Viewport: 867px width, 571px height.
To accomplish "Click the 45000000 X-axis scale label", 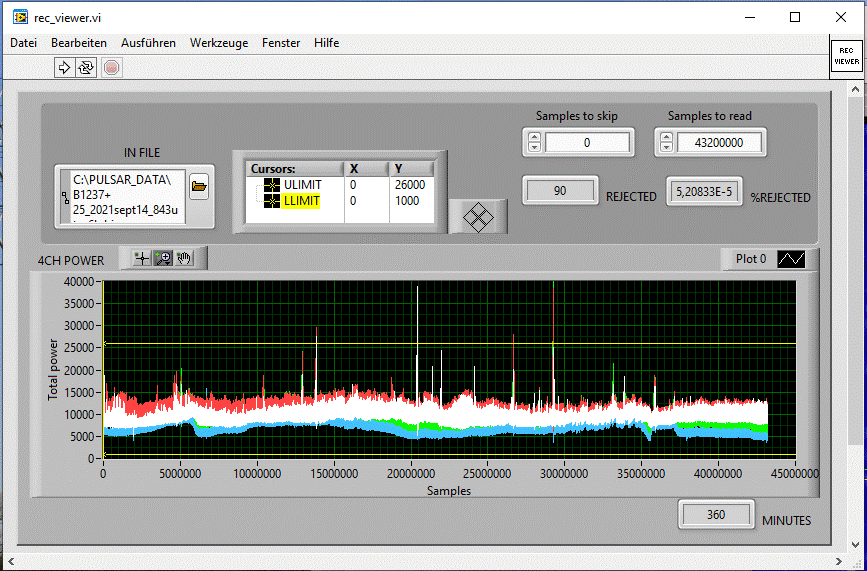I will 796,474.
